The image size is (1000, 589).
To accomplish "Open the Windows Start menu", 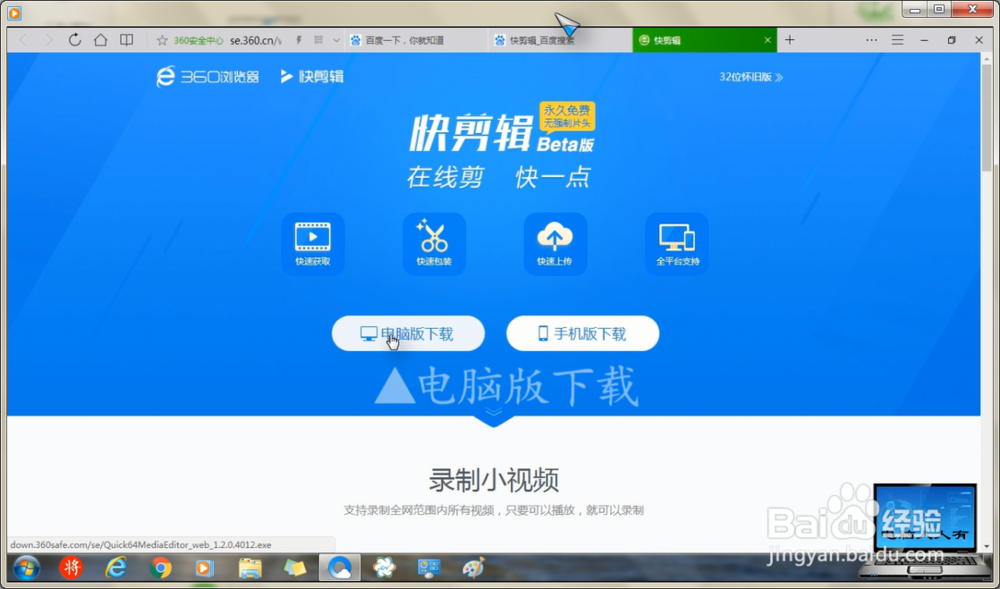I will 26,567.
